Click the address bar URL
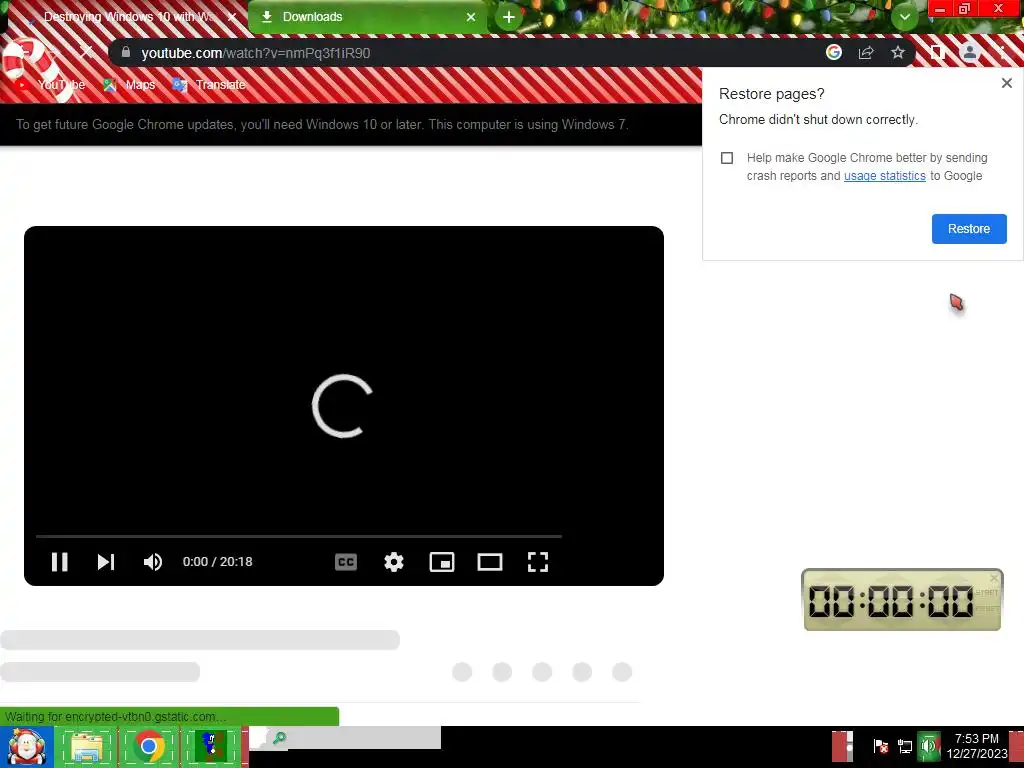This screenshot has width=1024, height=768. tap(255, 53)
